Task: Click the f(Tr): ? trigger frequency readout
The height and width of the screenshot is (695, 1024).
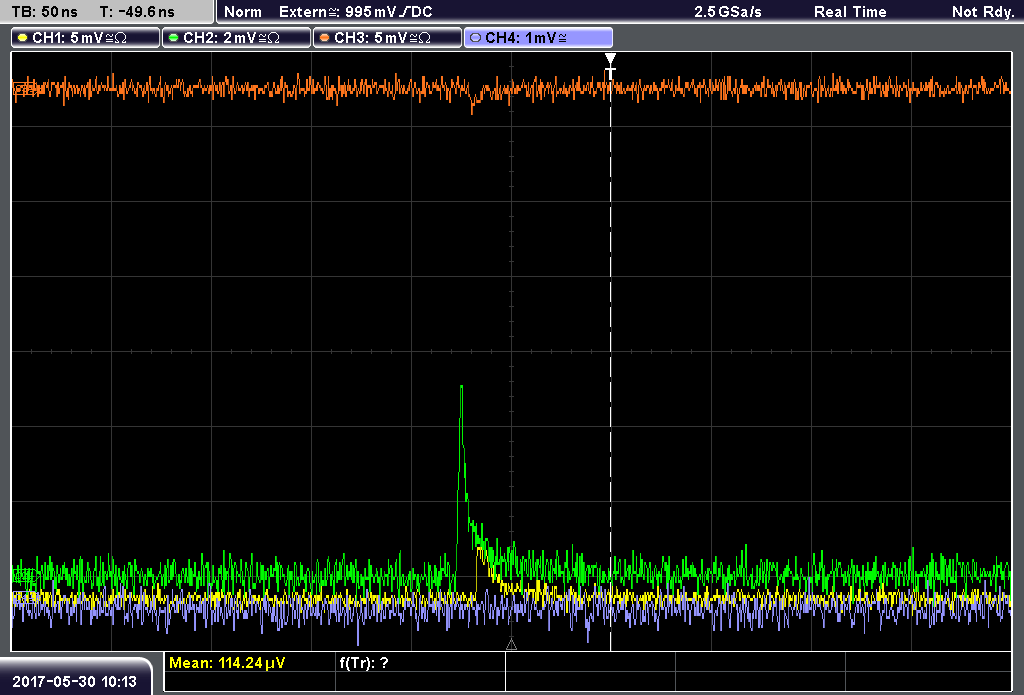Action: [x=364, y=663]
